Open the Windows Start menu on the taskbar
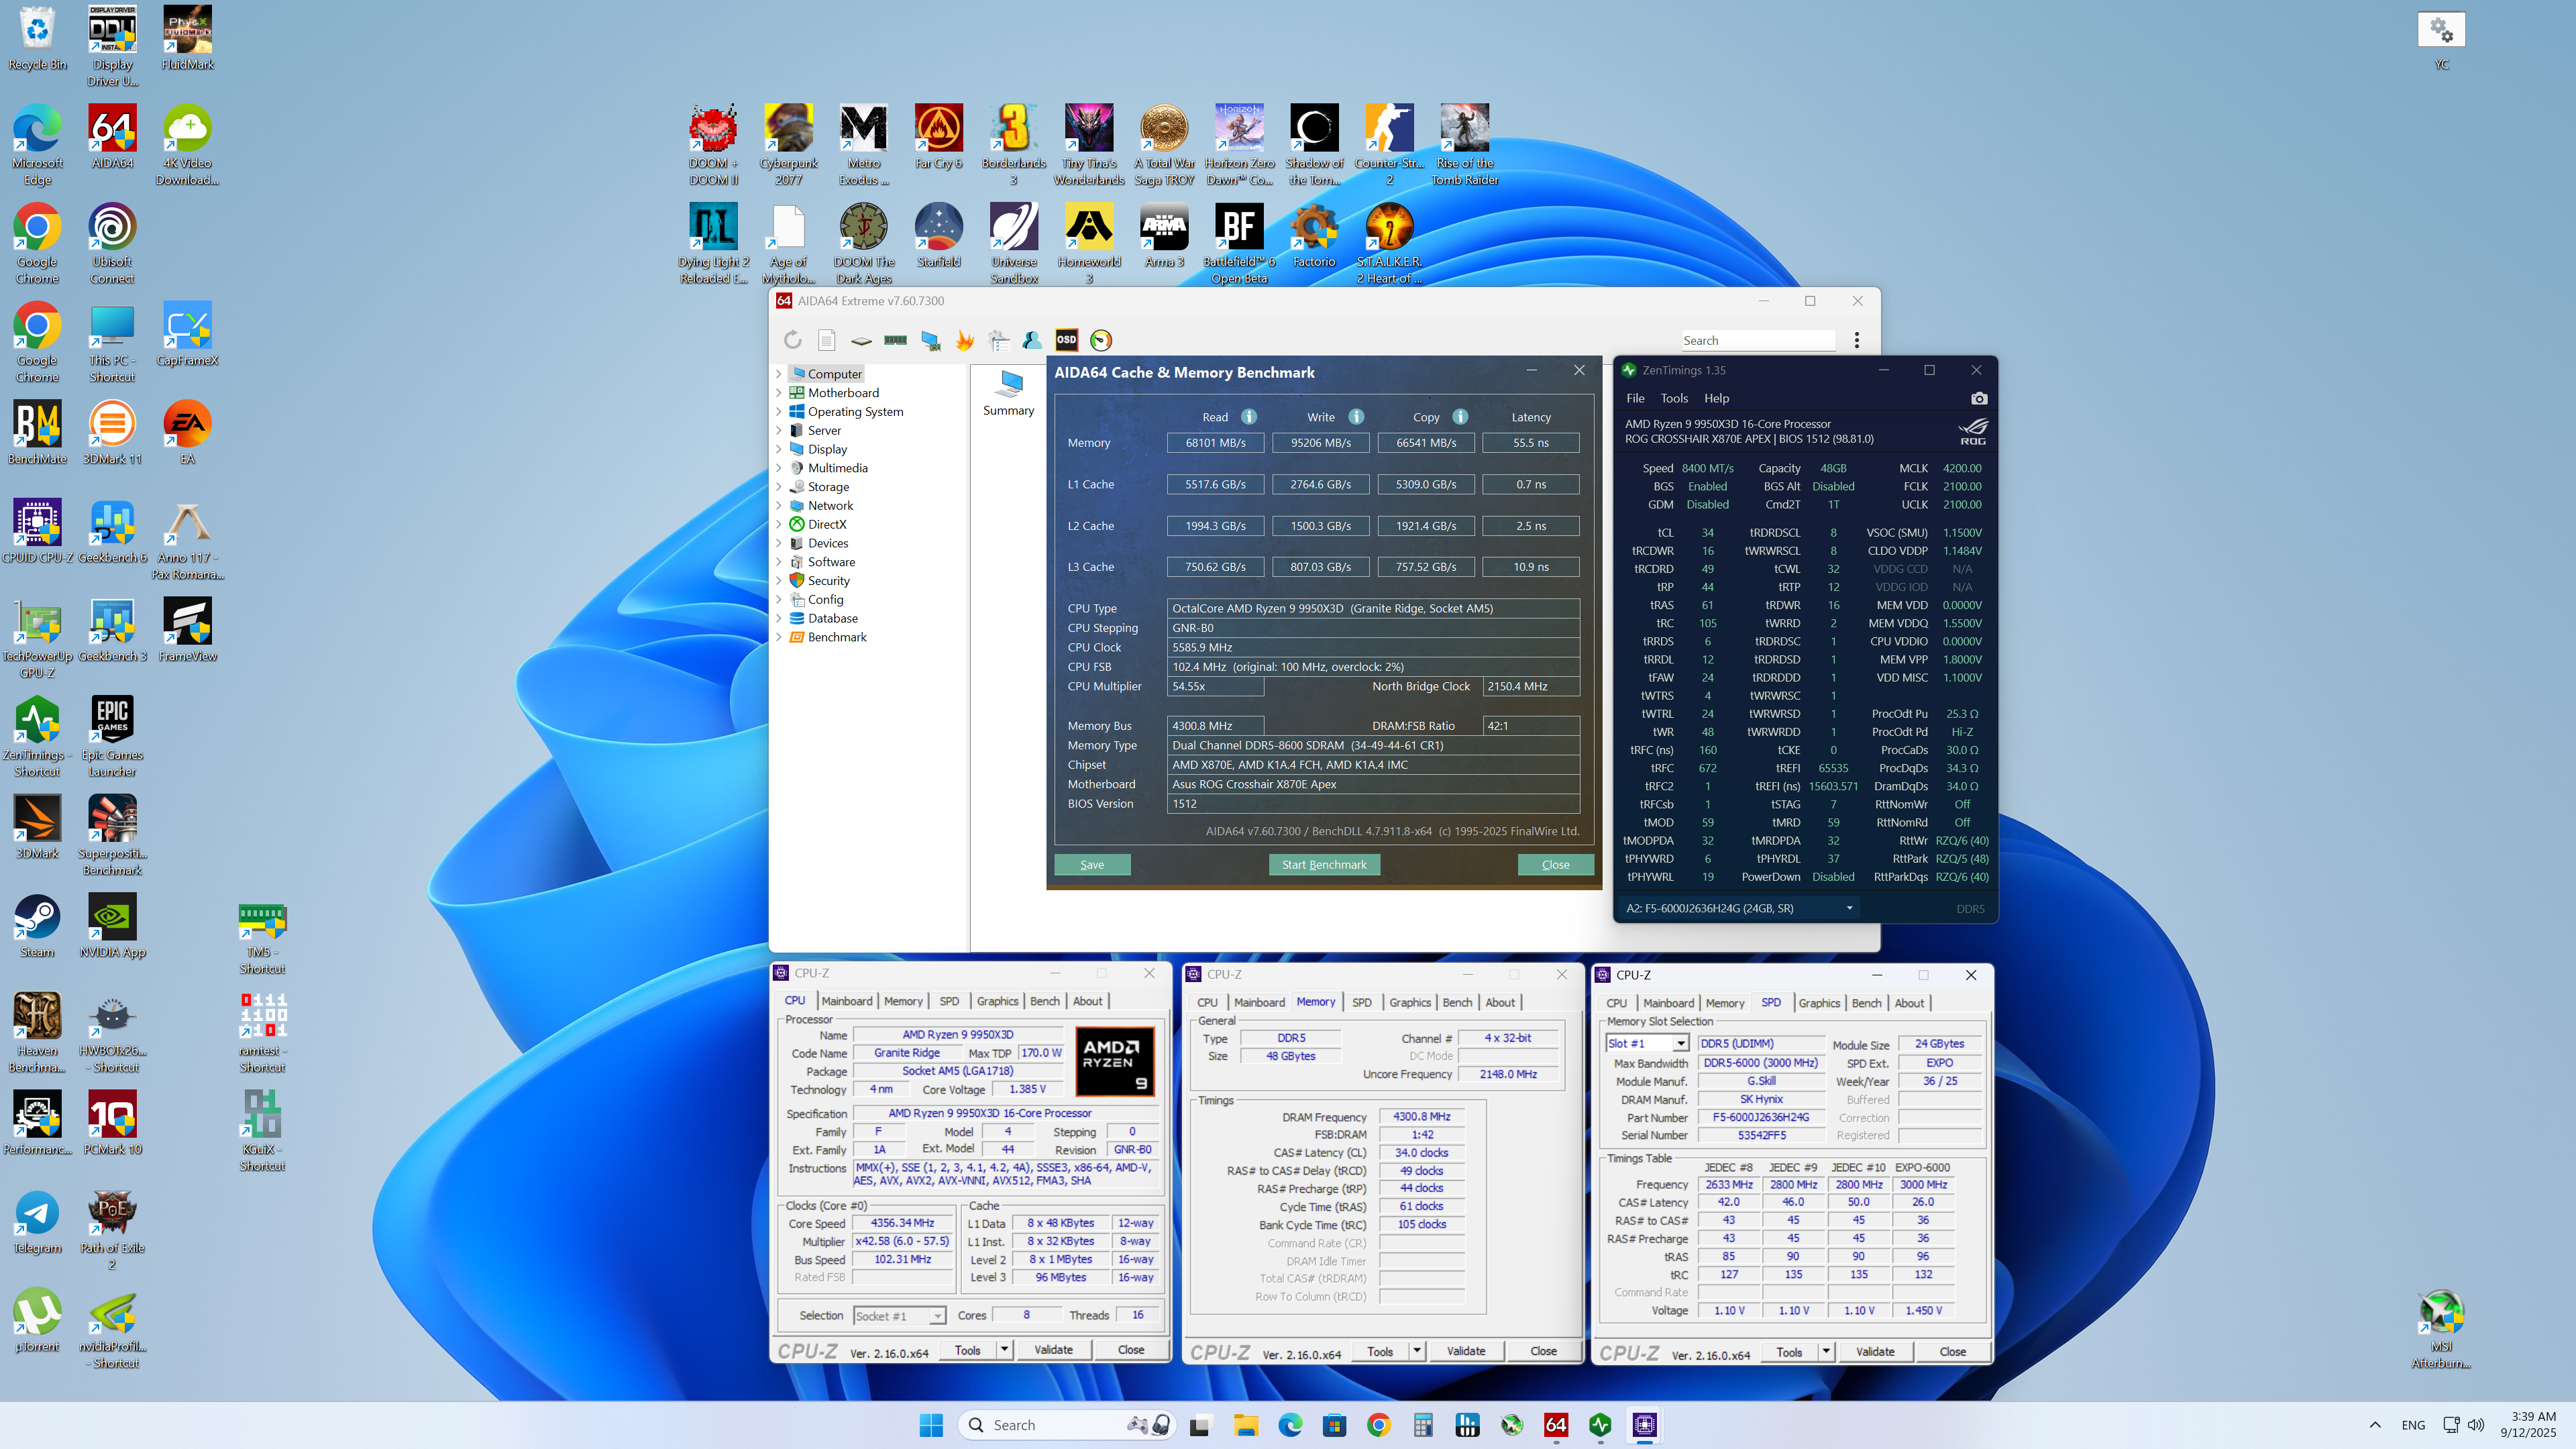The width and height of the screenshot is (2576, 1449). click(930, 1425)
